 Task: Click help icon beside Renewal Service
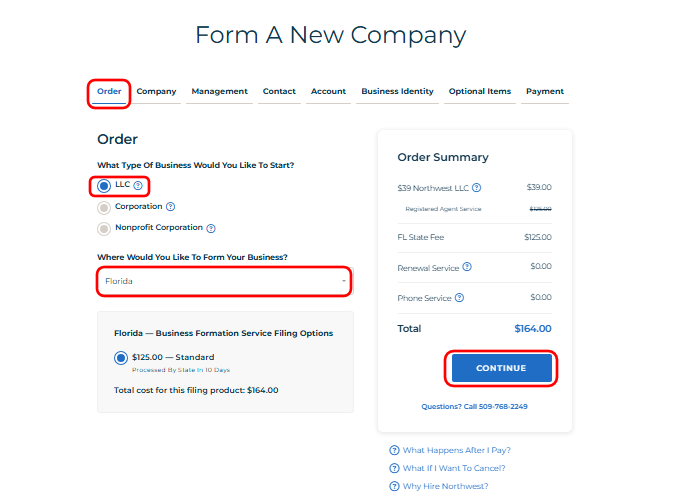pyautogui.click(x=467, y=267)
